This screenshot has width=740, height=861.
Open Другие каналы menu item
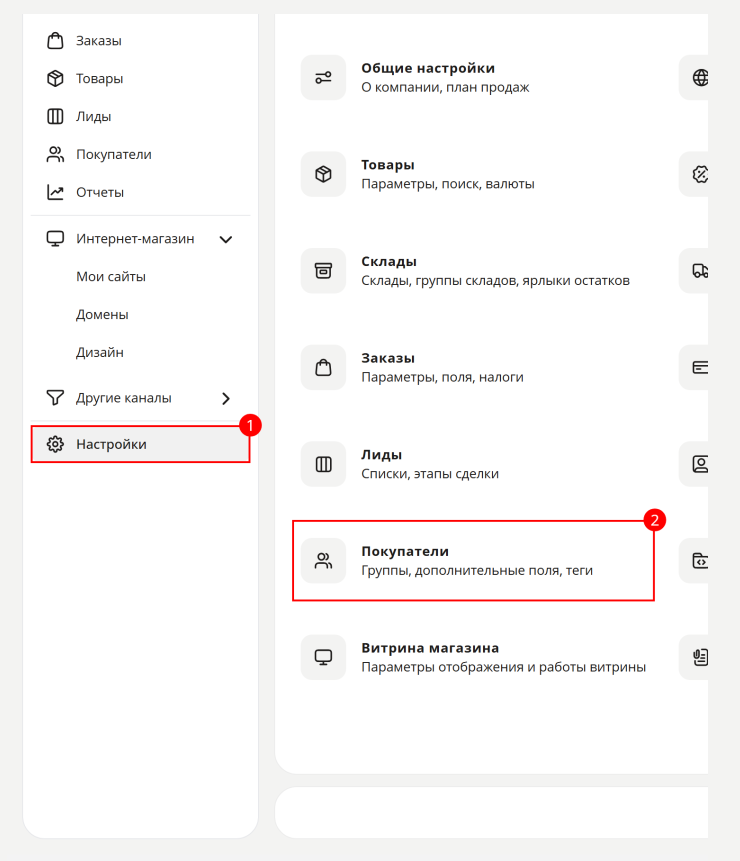coord(124,398)
